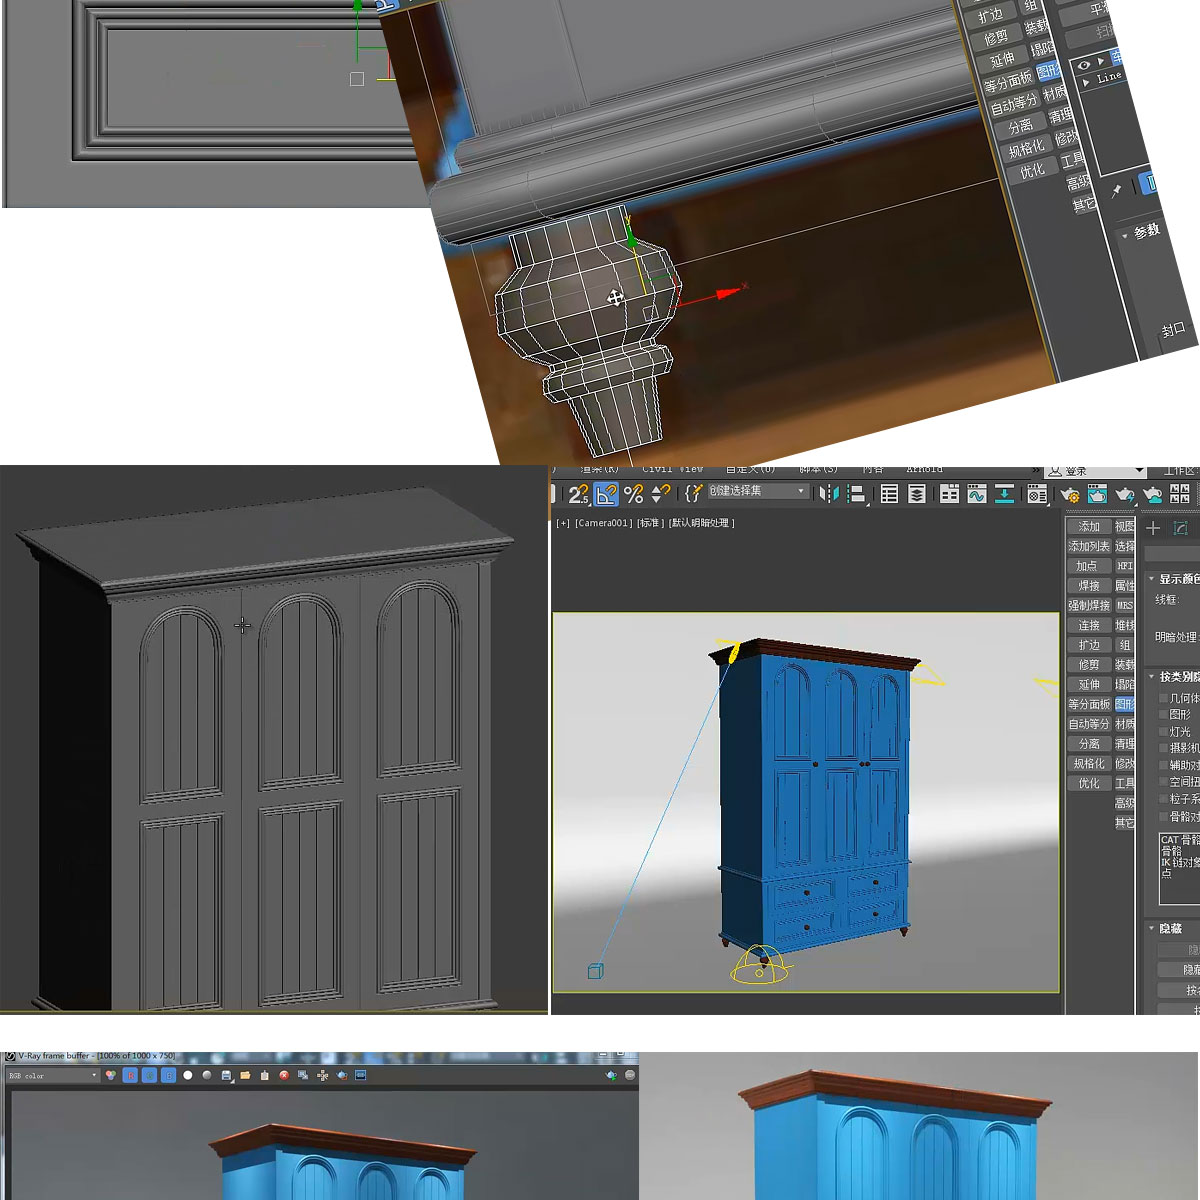Viewport: 1200px width, 1200px height.
Task: Open Render Setup teapot gear icon
Action: 1070,494
